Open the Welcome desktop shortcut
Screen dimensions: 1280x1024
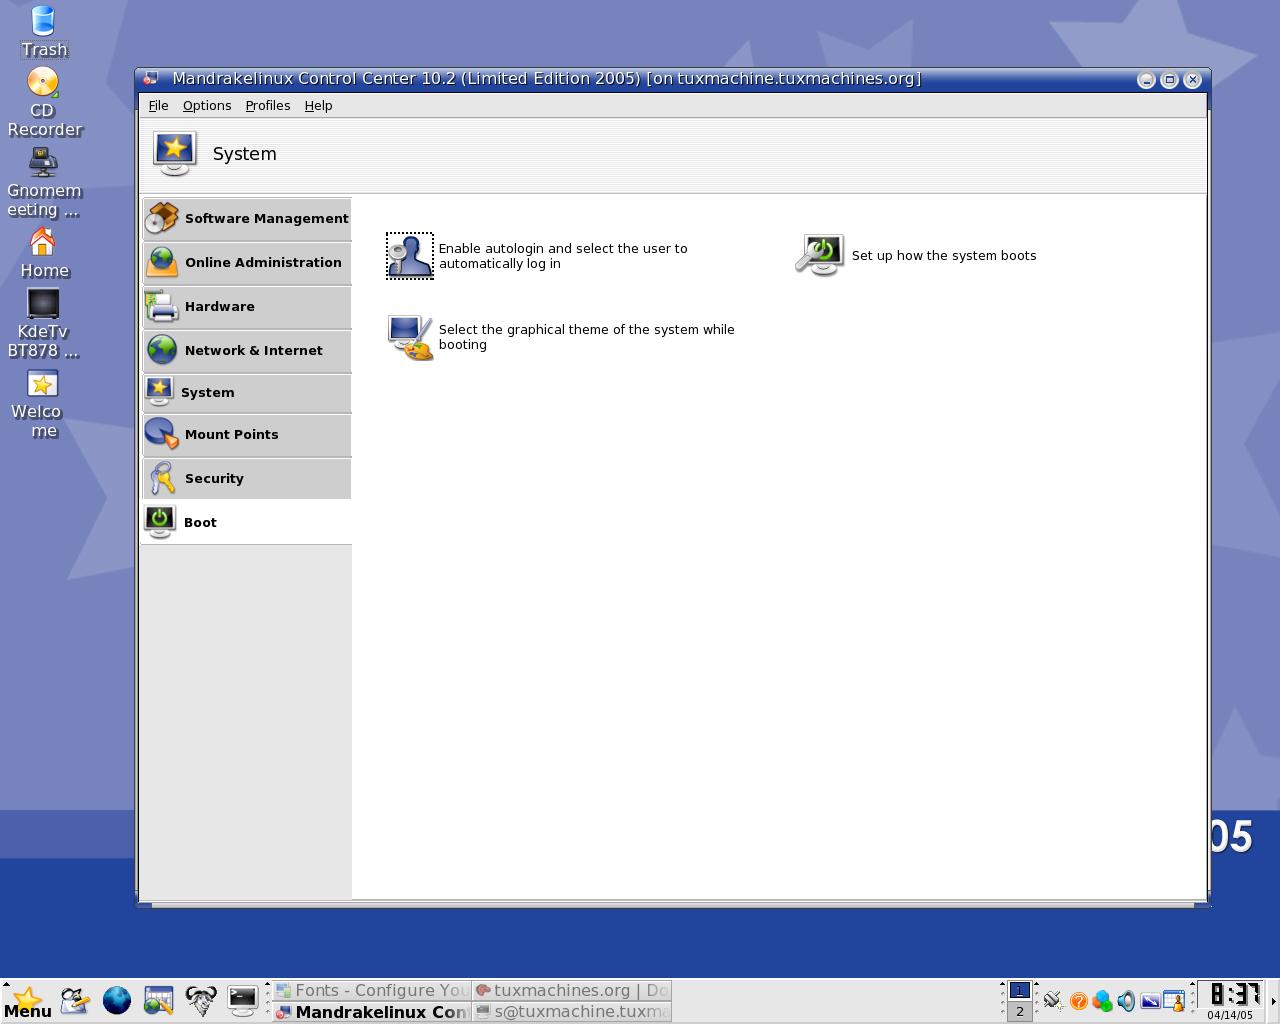(x=43, y=404)
